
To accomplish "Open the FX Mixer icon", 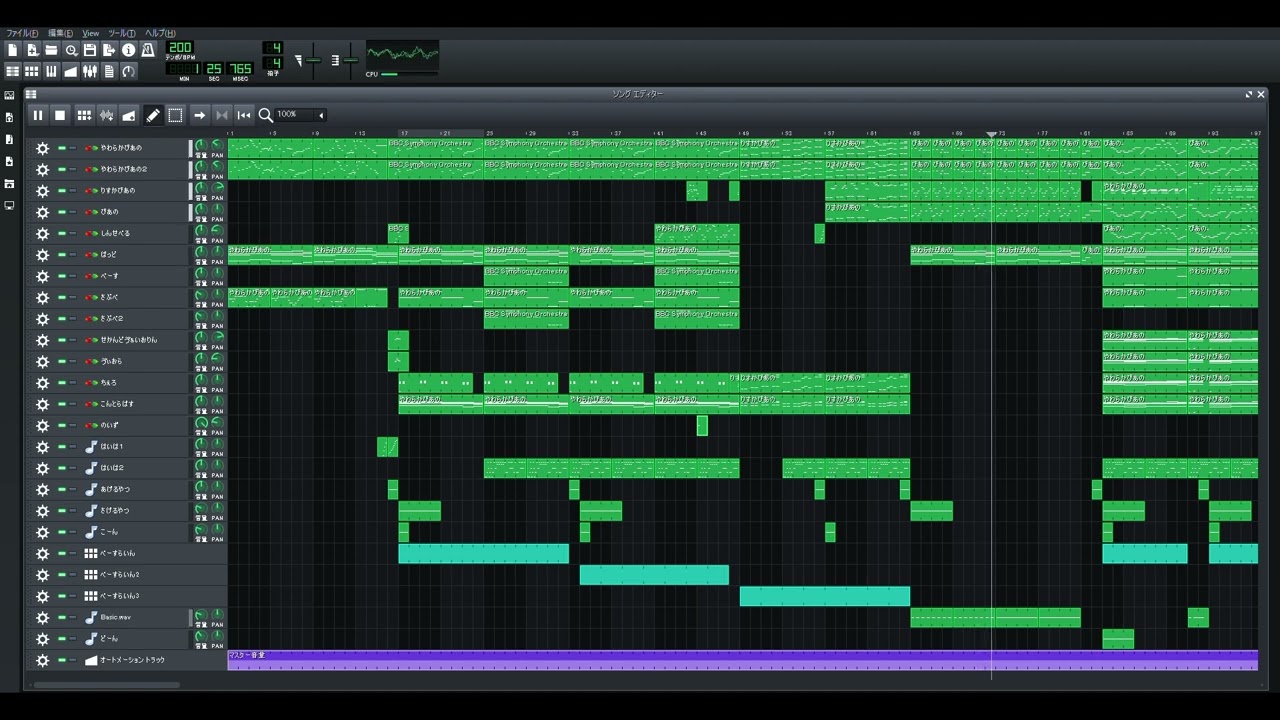I will click(90, 71).
